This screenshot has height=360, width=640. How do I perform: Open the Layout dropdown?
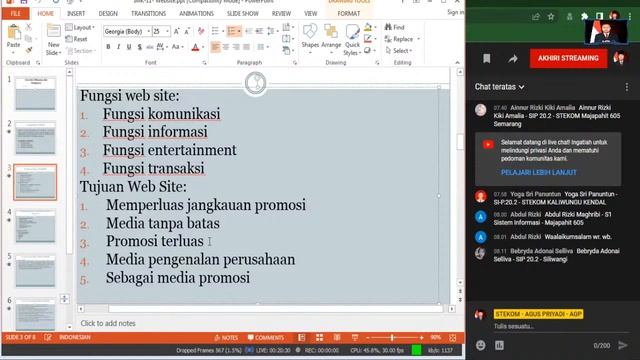[x=80, y=27]
